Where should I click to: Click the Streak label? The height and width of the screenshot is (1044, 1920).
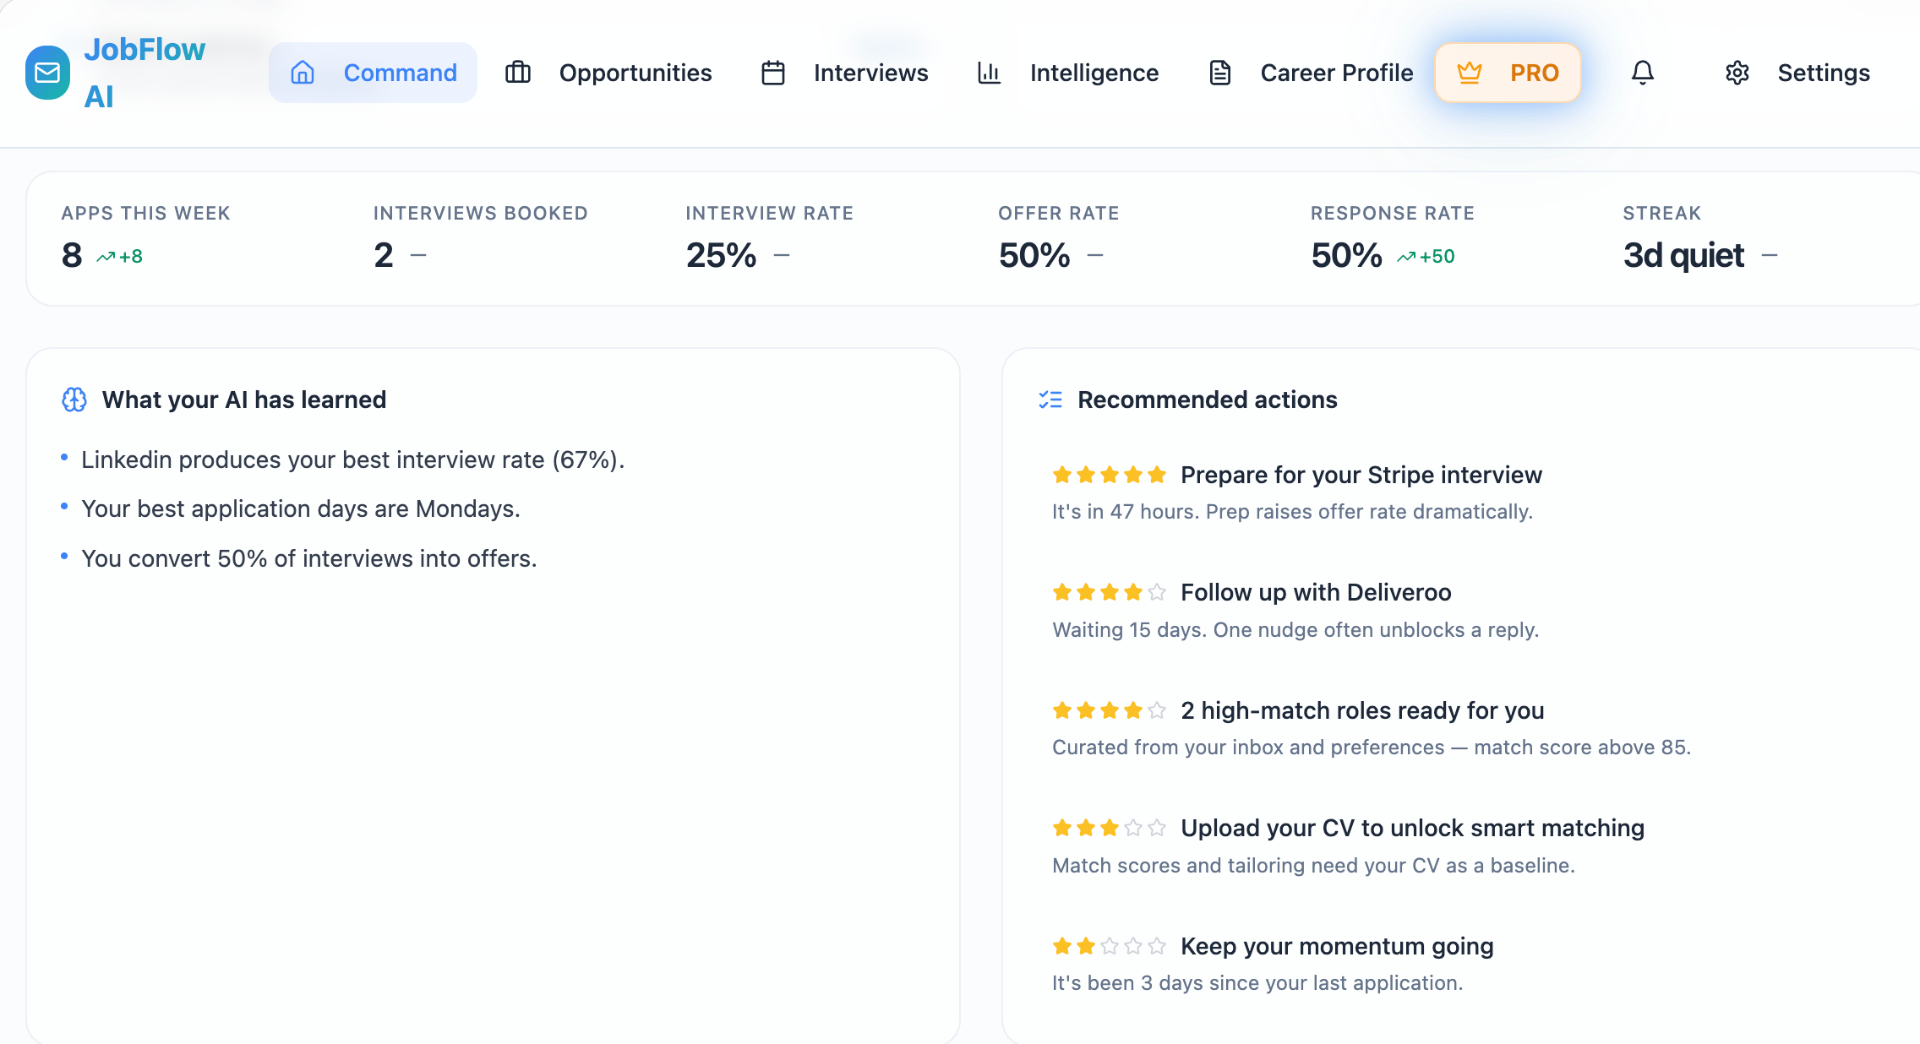coord(1662,214)
